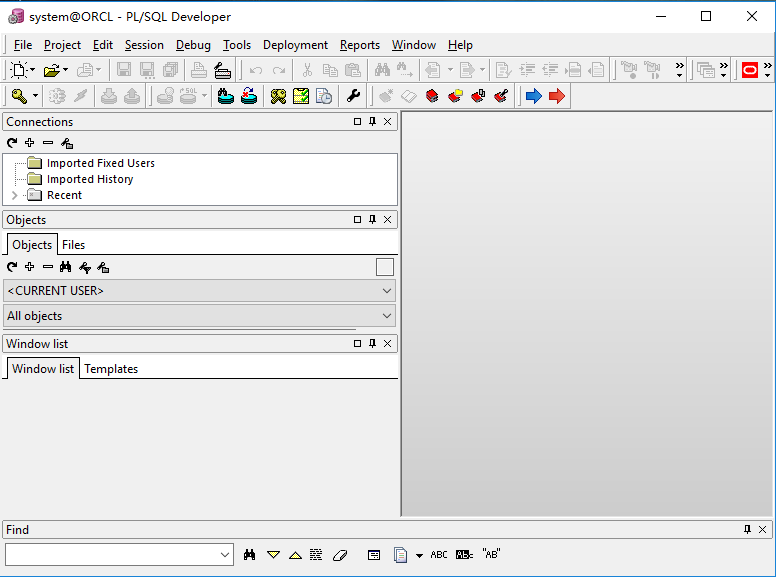This screenshot has height=577, width=776.
Task: Click the Log on key icon
Action: tap(19, 96)
